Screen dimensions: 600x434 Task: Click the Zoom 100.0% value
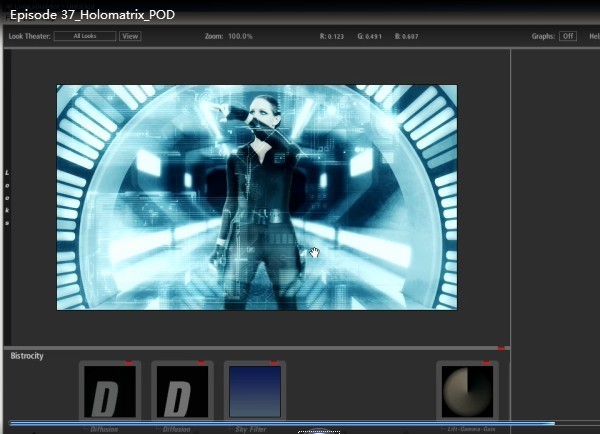(240, 36)
